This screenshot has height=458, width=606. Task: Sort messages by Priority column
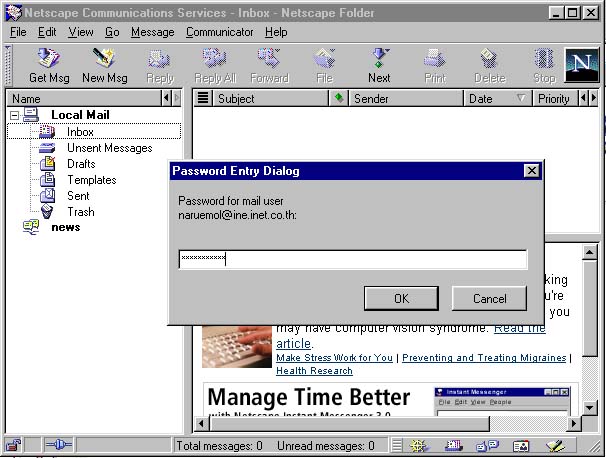click(555, 98)
